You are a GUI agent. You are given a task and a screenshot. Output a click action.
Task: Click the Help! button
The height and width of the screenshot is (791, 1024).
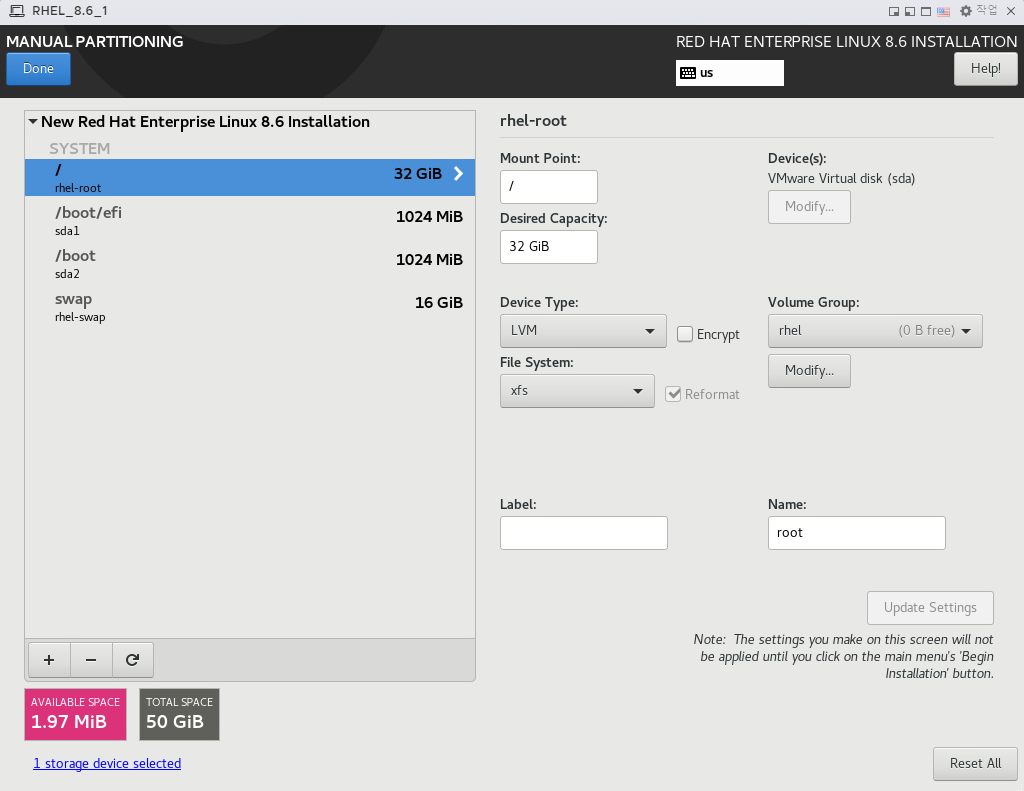click(x=985, y=69)
